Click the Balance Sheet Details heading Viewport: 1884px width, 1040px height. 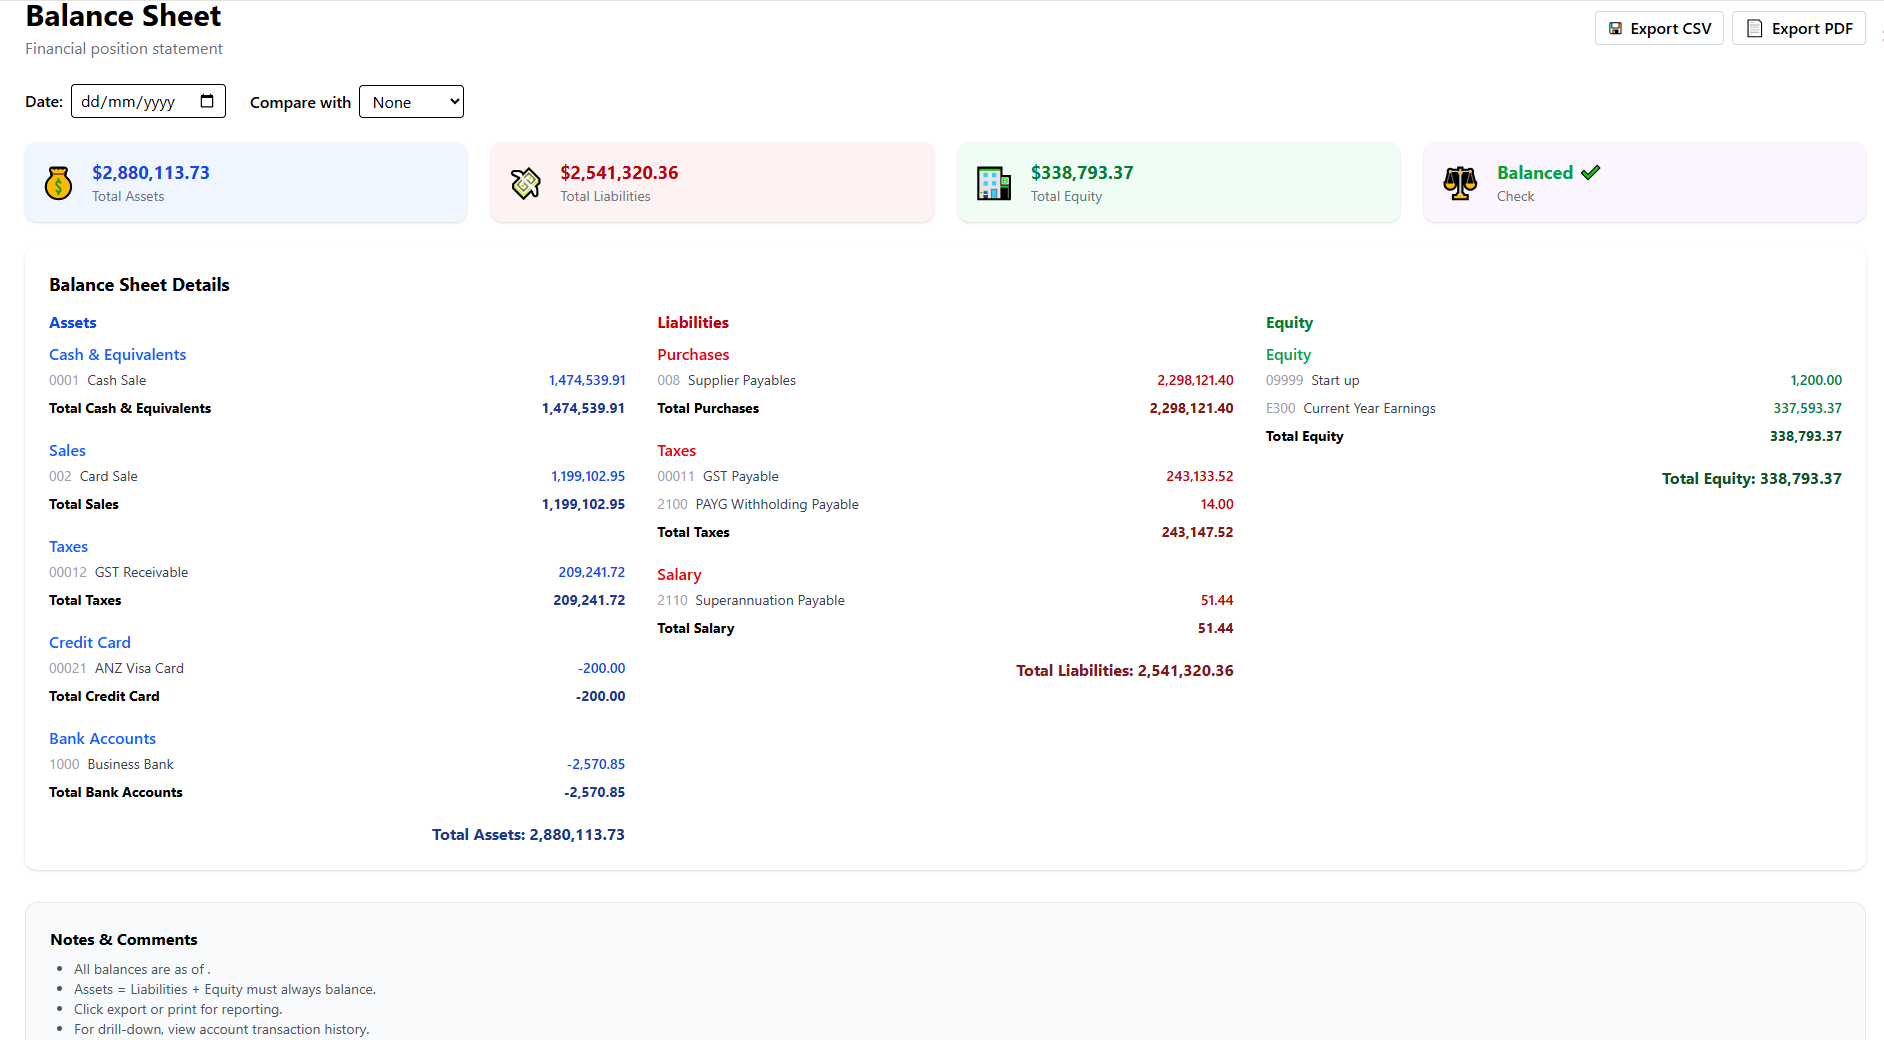(x=139, y=285)
